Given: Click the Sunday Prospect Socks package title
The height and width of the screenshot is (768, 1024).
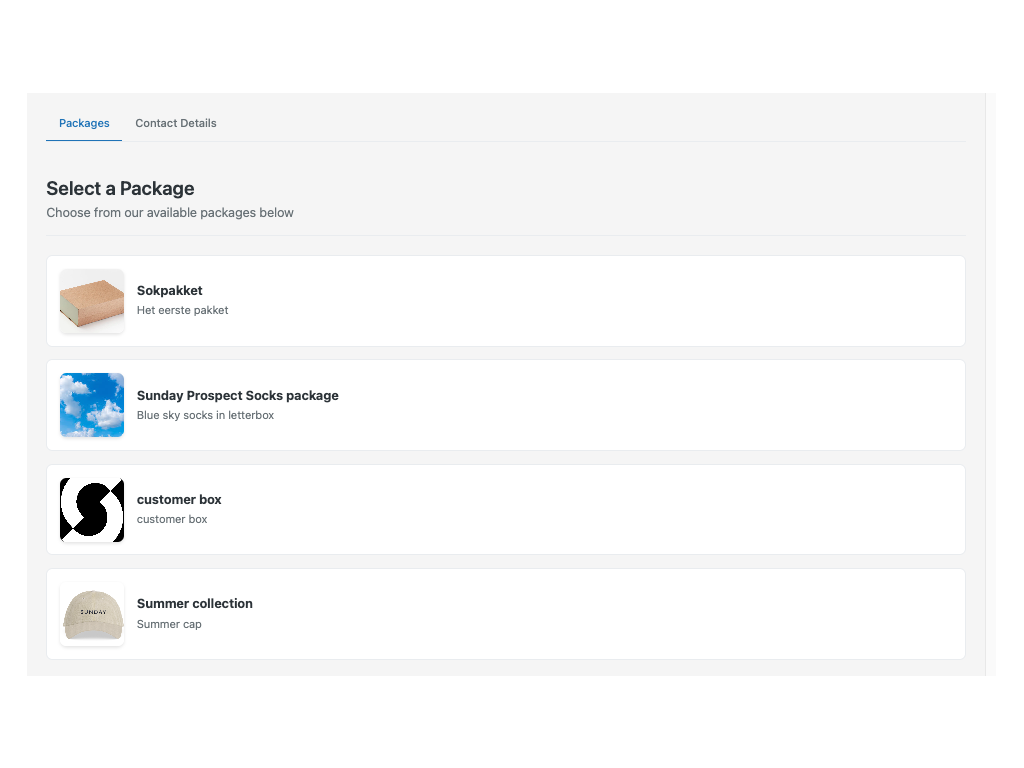Looking at the screenshot, I should coord(237,395).
